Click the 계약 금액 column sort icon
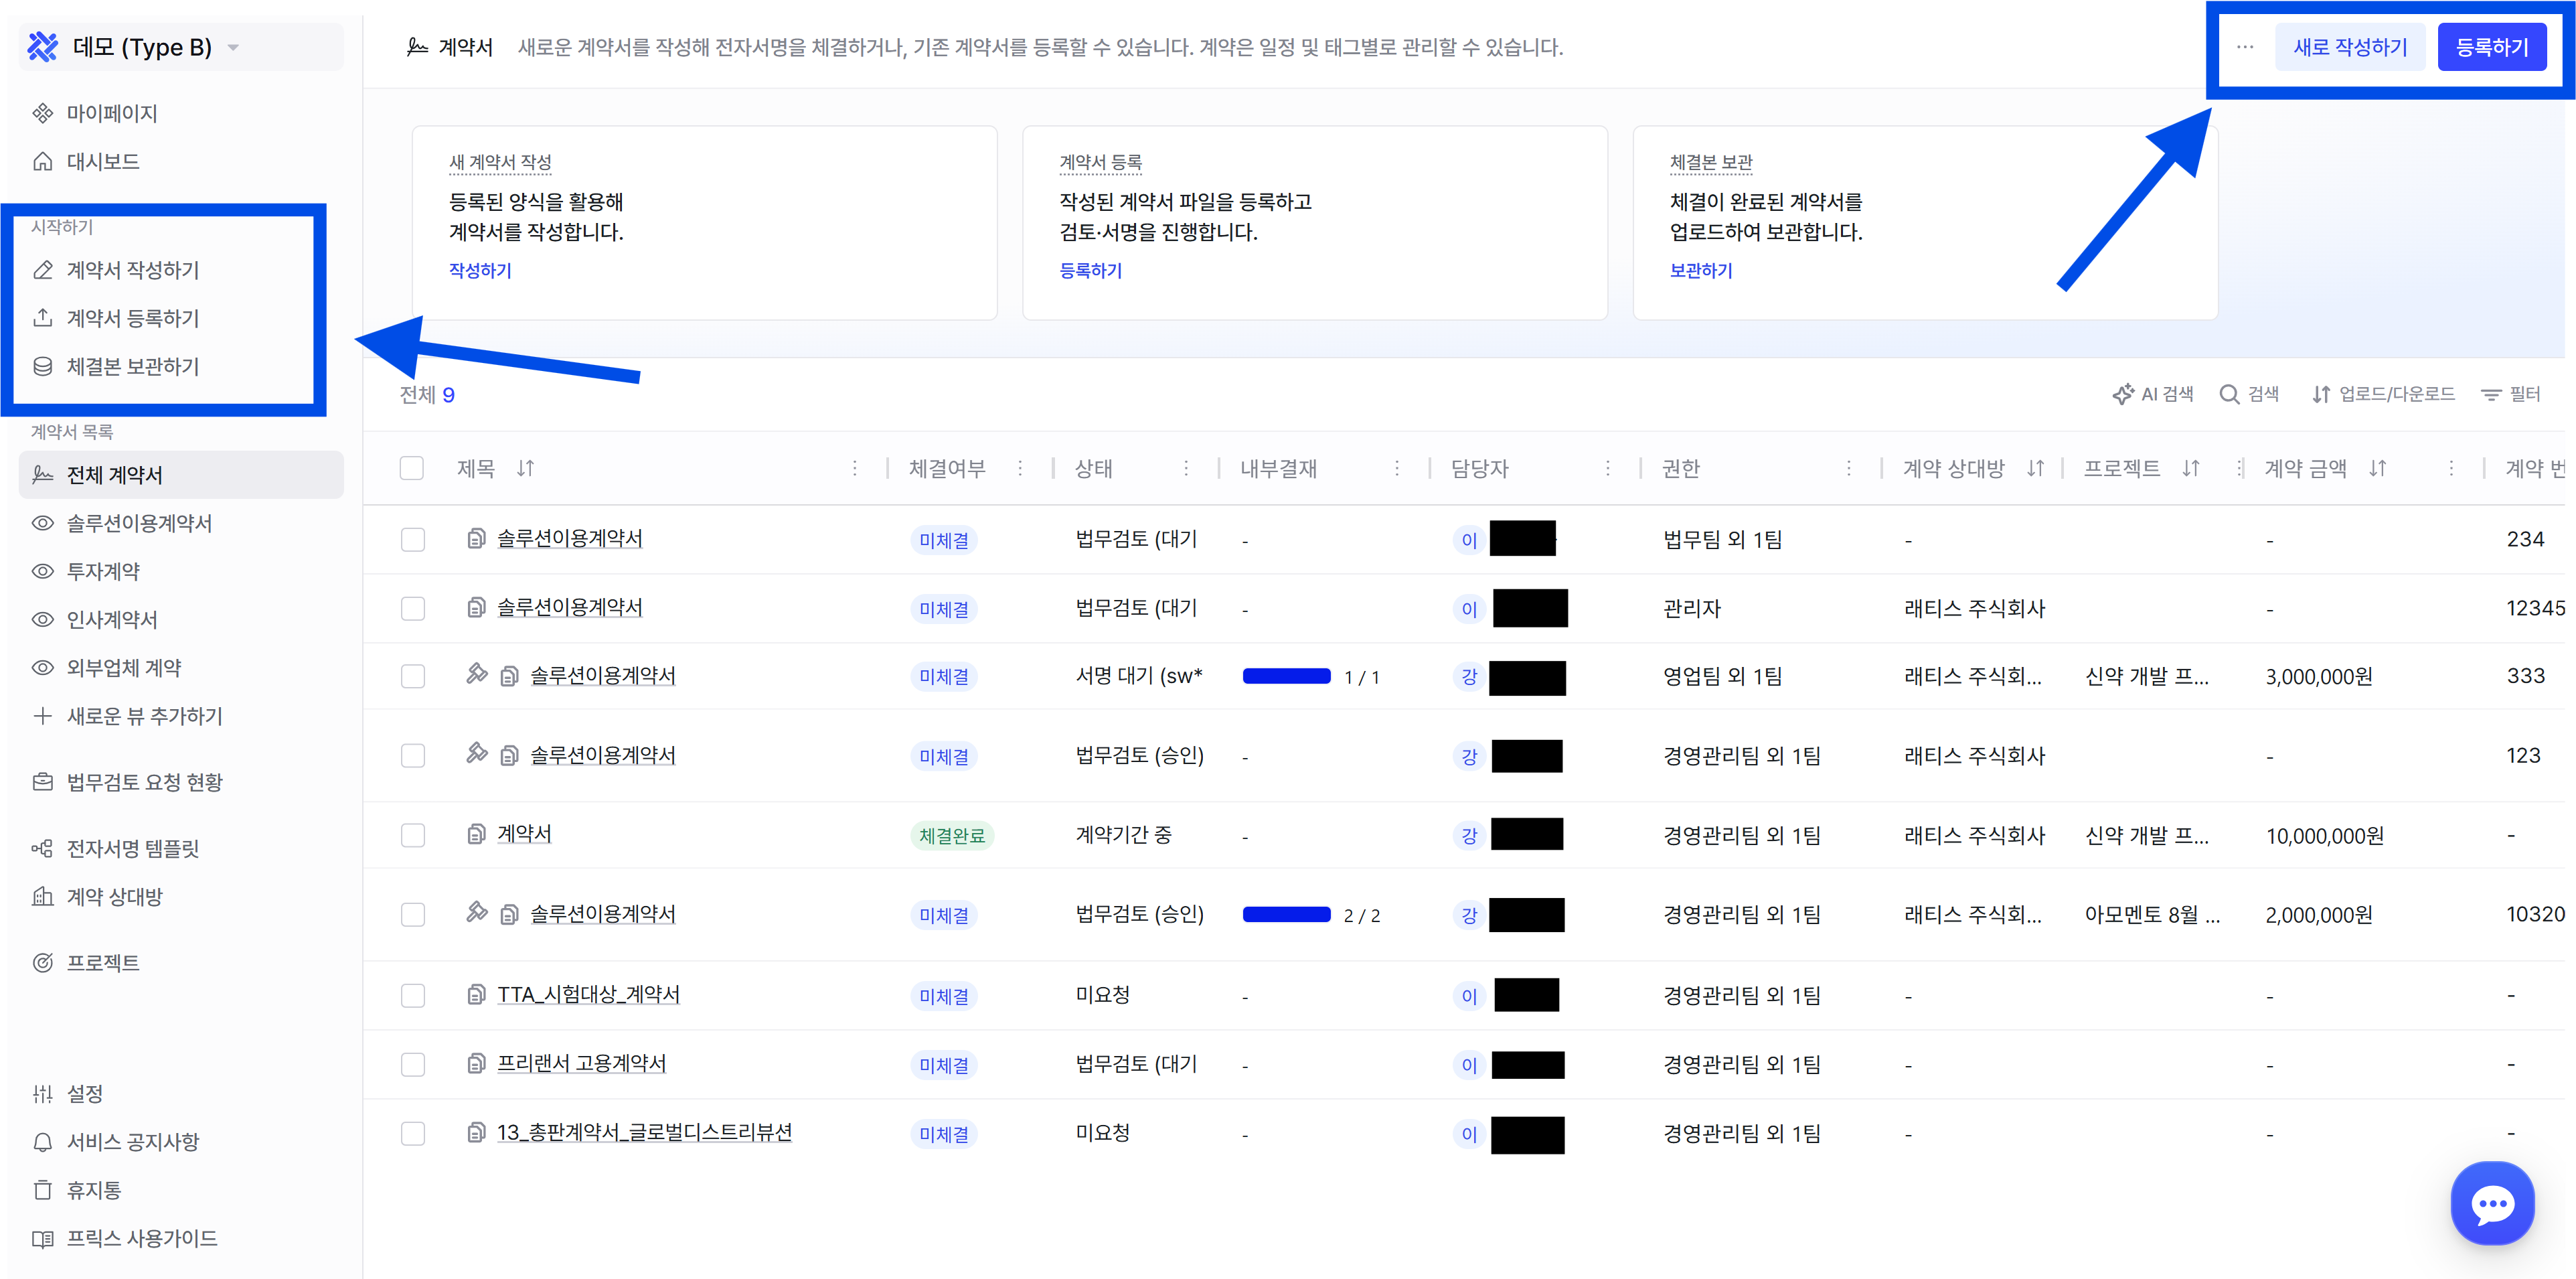This screenshot has width=2576, height=1279. [x=2378, y=468]
